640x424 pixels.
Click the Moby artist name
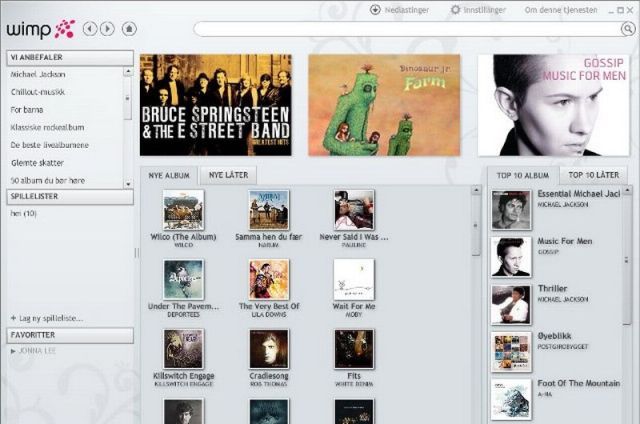353,315
